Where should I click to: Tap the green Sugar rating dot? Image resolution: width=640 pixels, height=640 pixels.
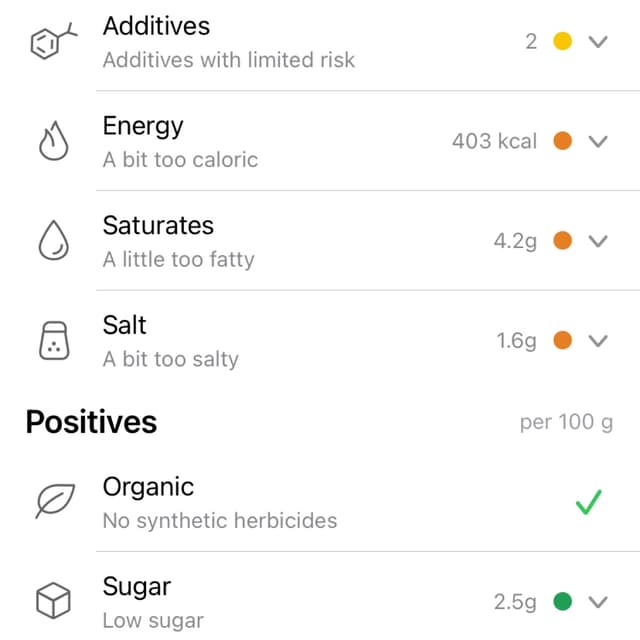562,601
